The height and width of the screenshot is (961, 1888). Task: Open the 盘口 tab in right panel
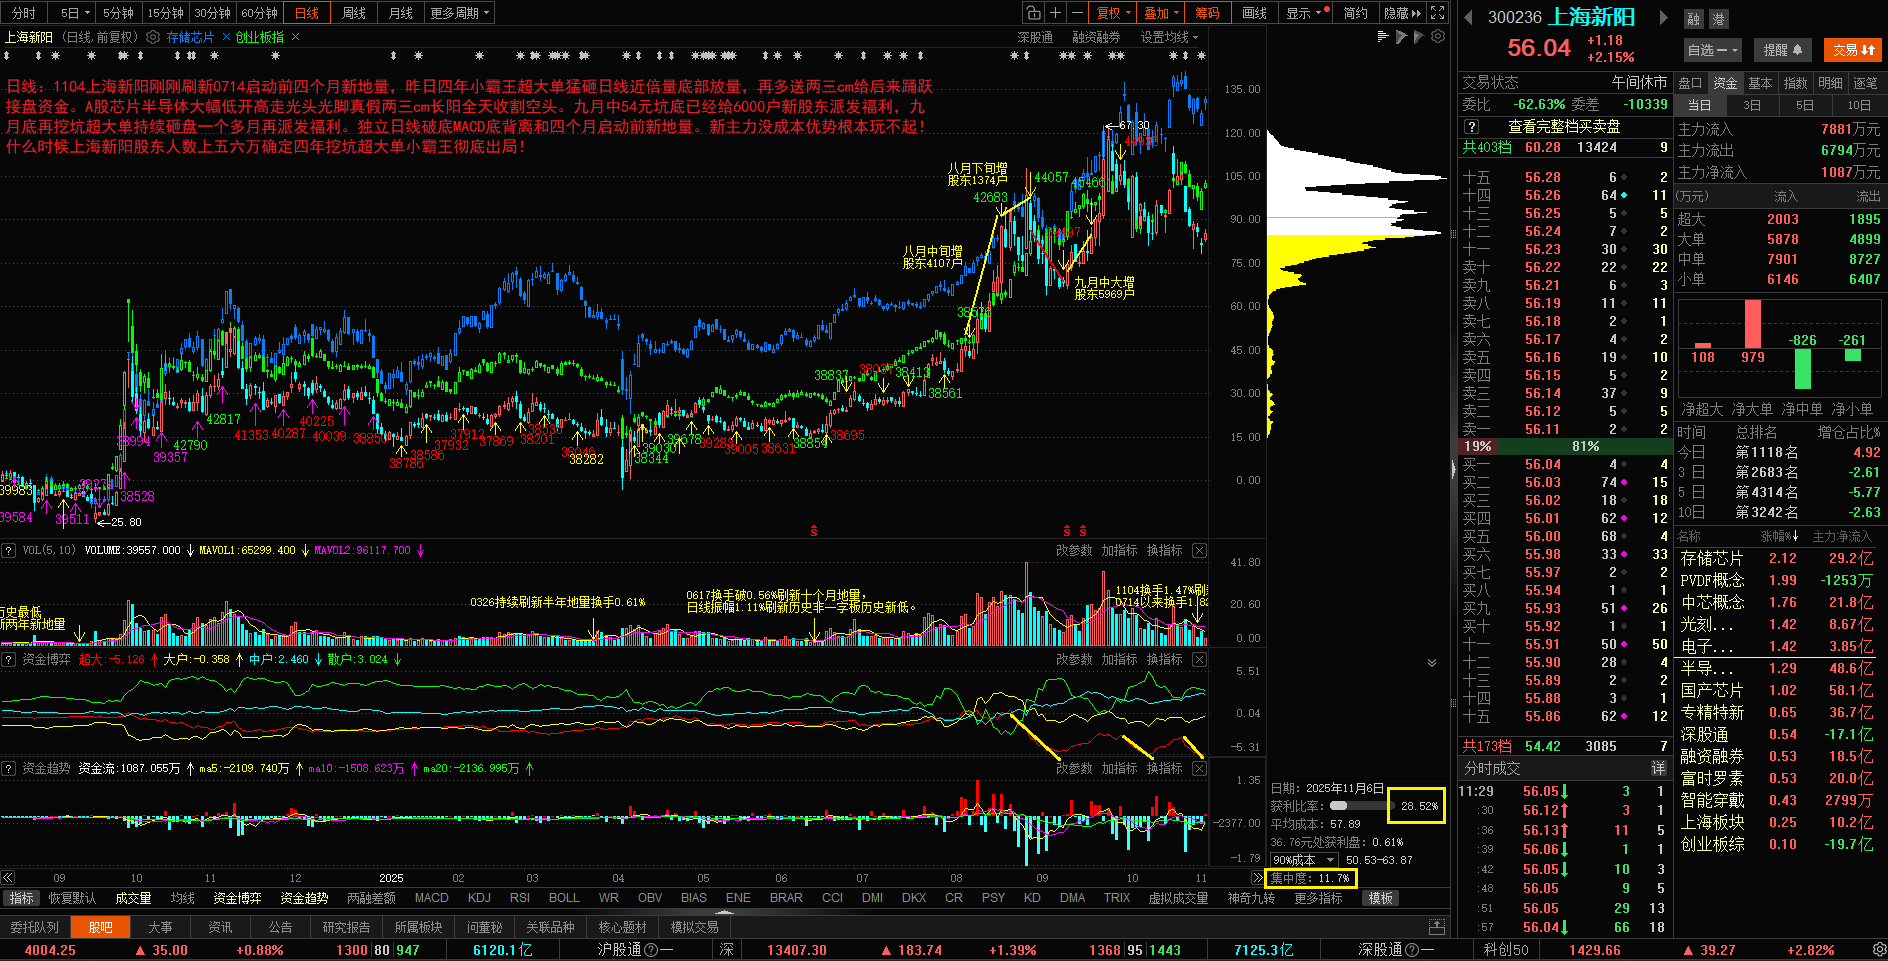tap(1690, 83)
